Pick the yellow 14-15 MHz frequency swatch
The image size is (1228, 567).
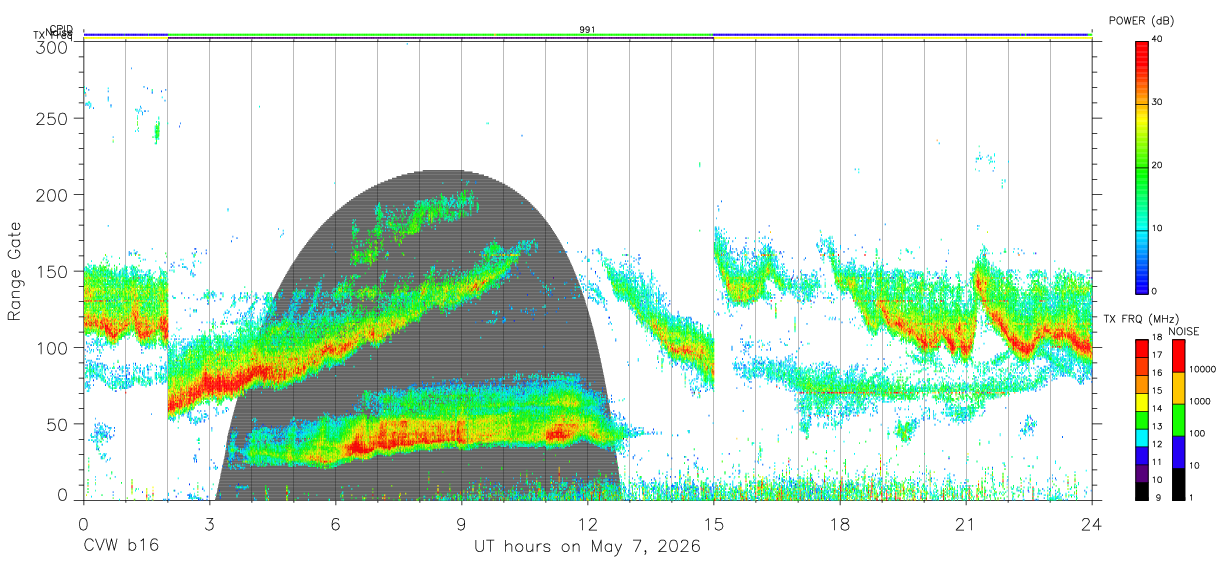click(x=1142, y=402)
